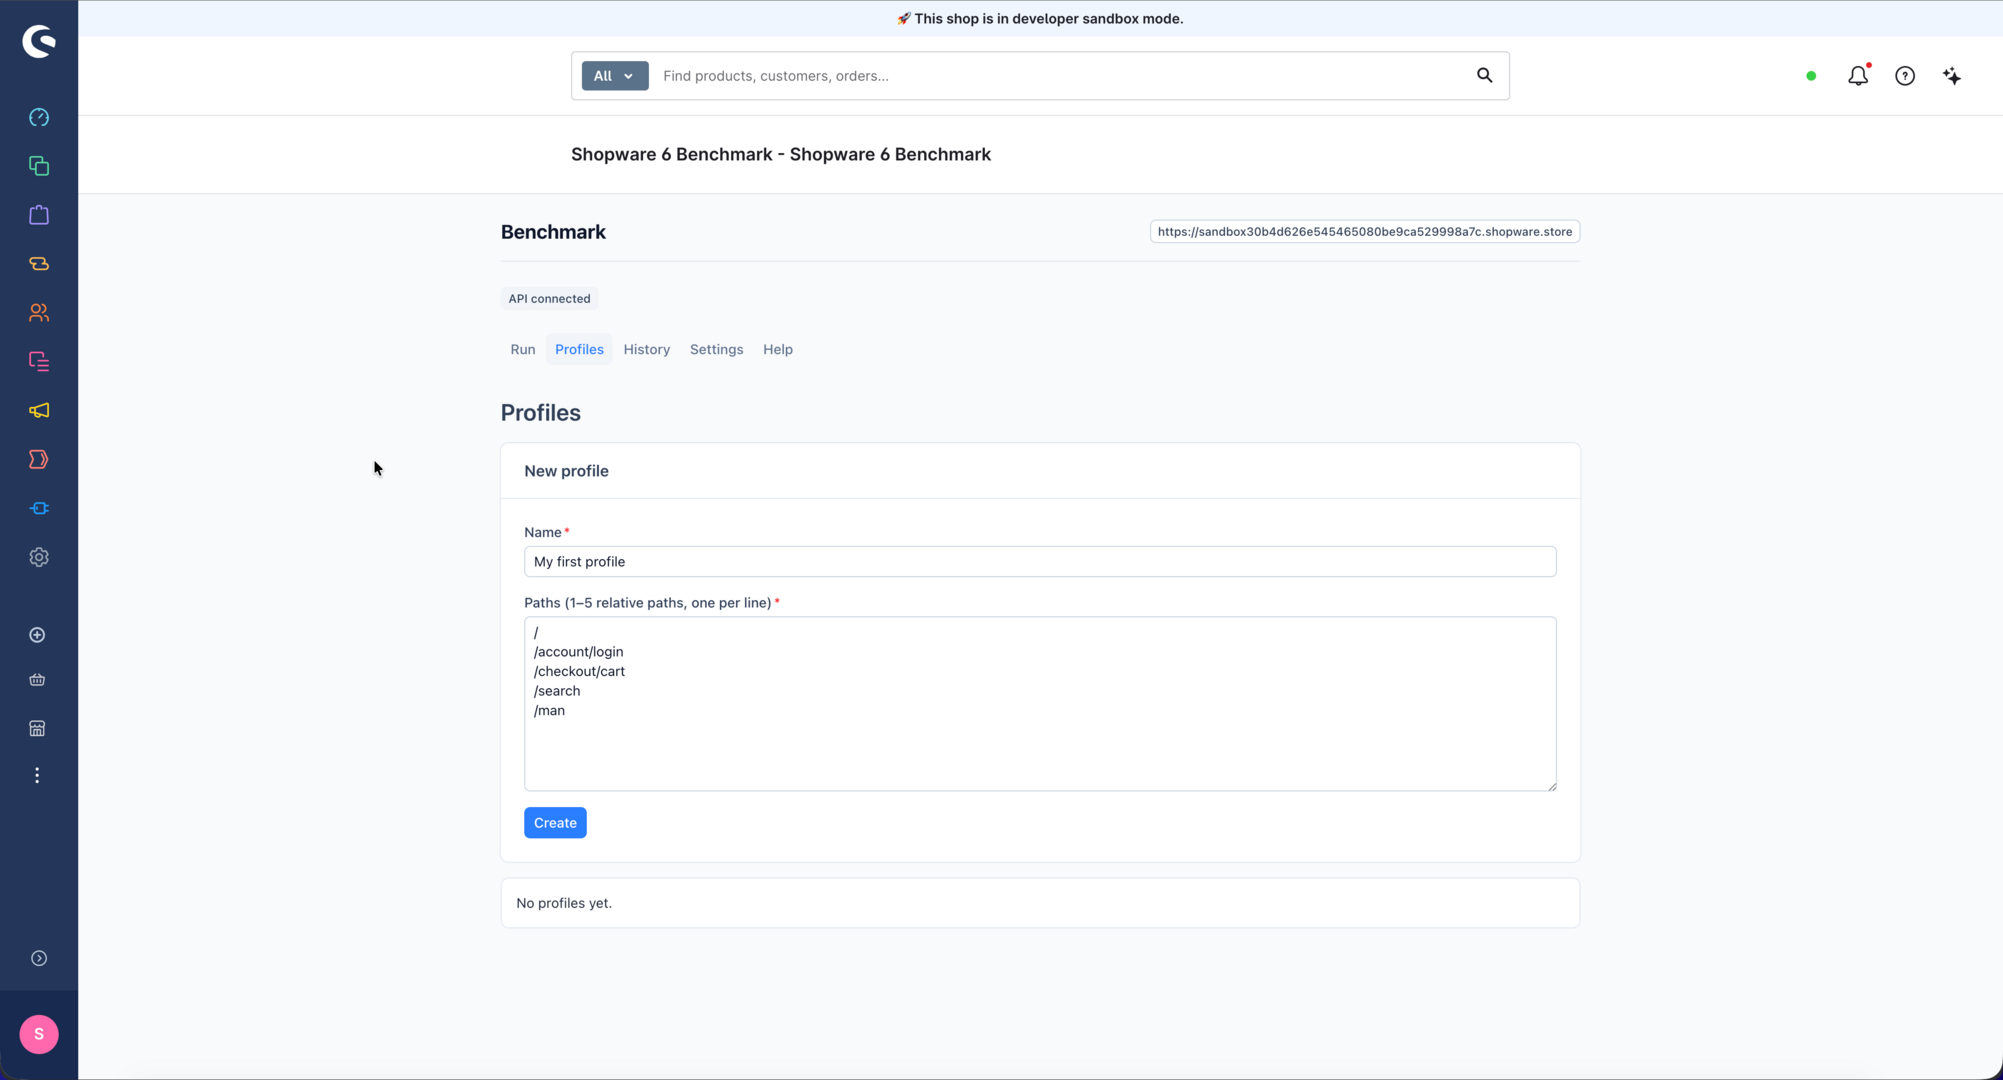Open Customers via the orange people icon
The image size is (2003, 1080).
point(39,313)
